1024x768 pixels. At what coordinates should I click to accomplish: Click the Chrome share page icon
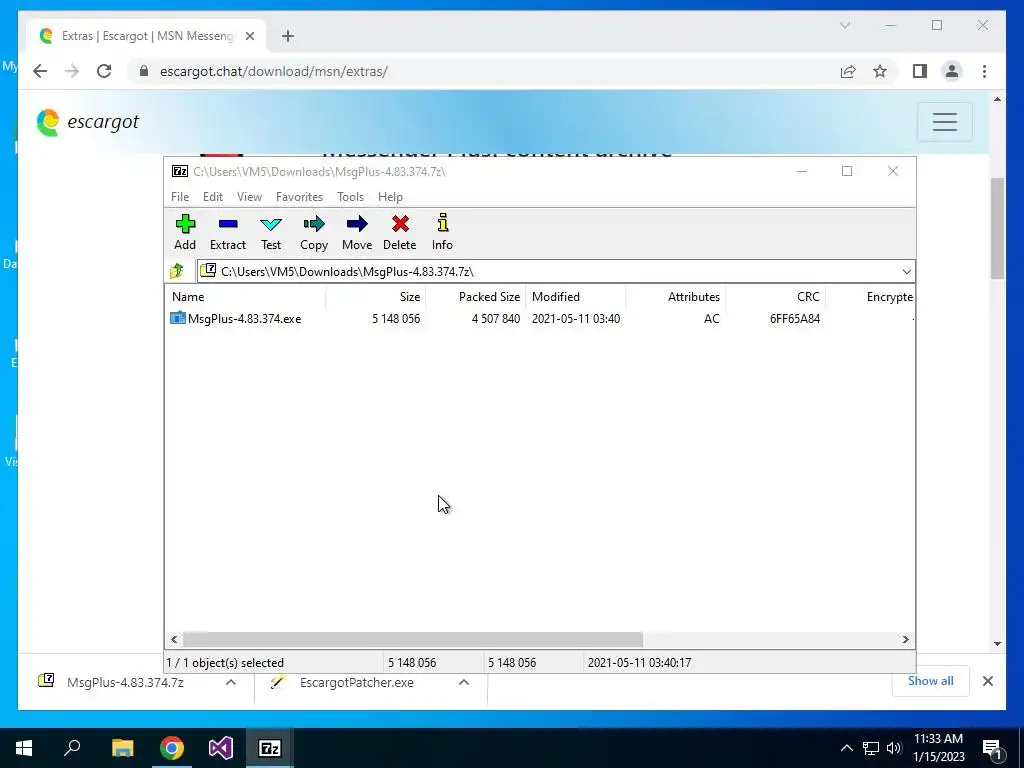coord(848,71)
